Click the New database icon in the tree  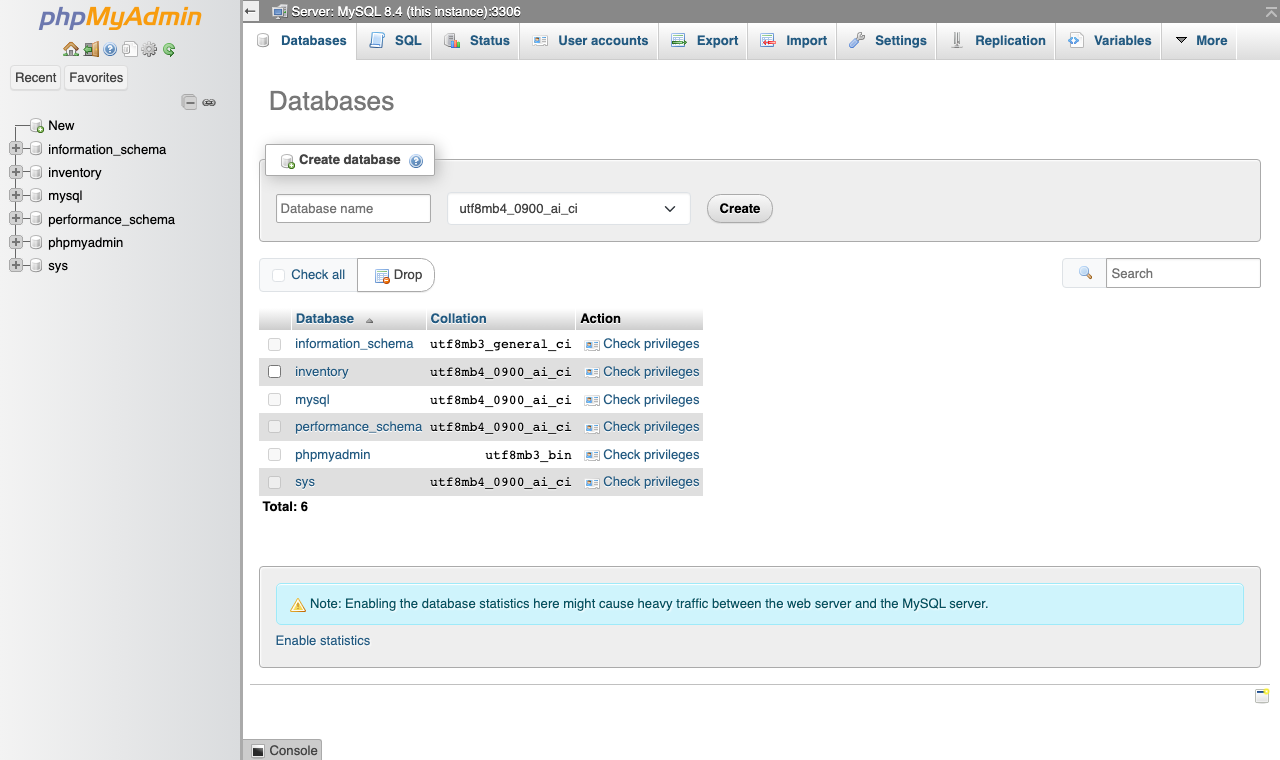coord(37,126)
